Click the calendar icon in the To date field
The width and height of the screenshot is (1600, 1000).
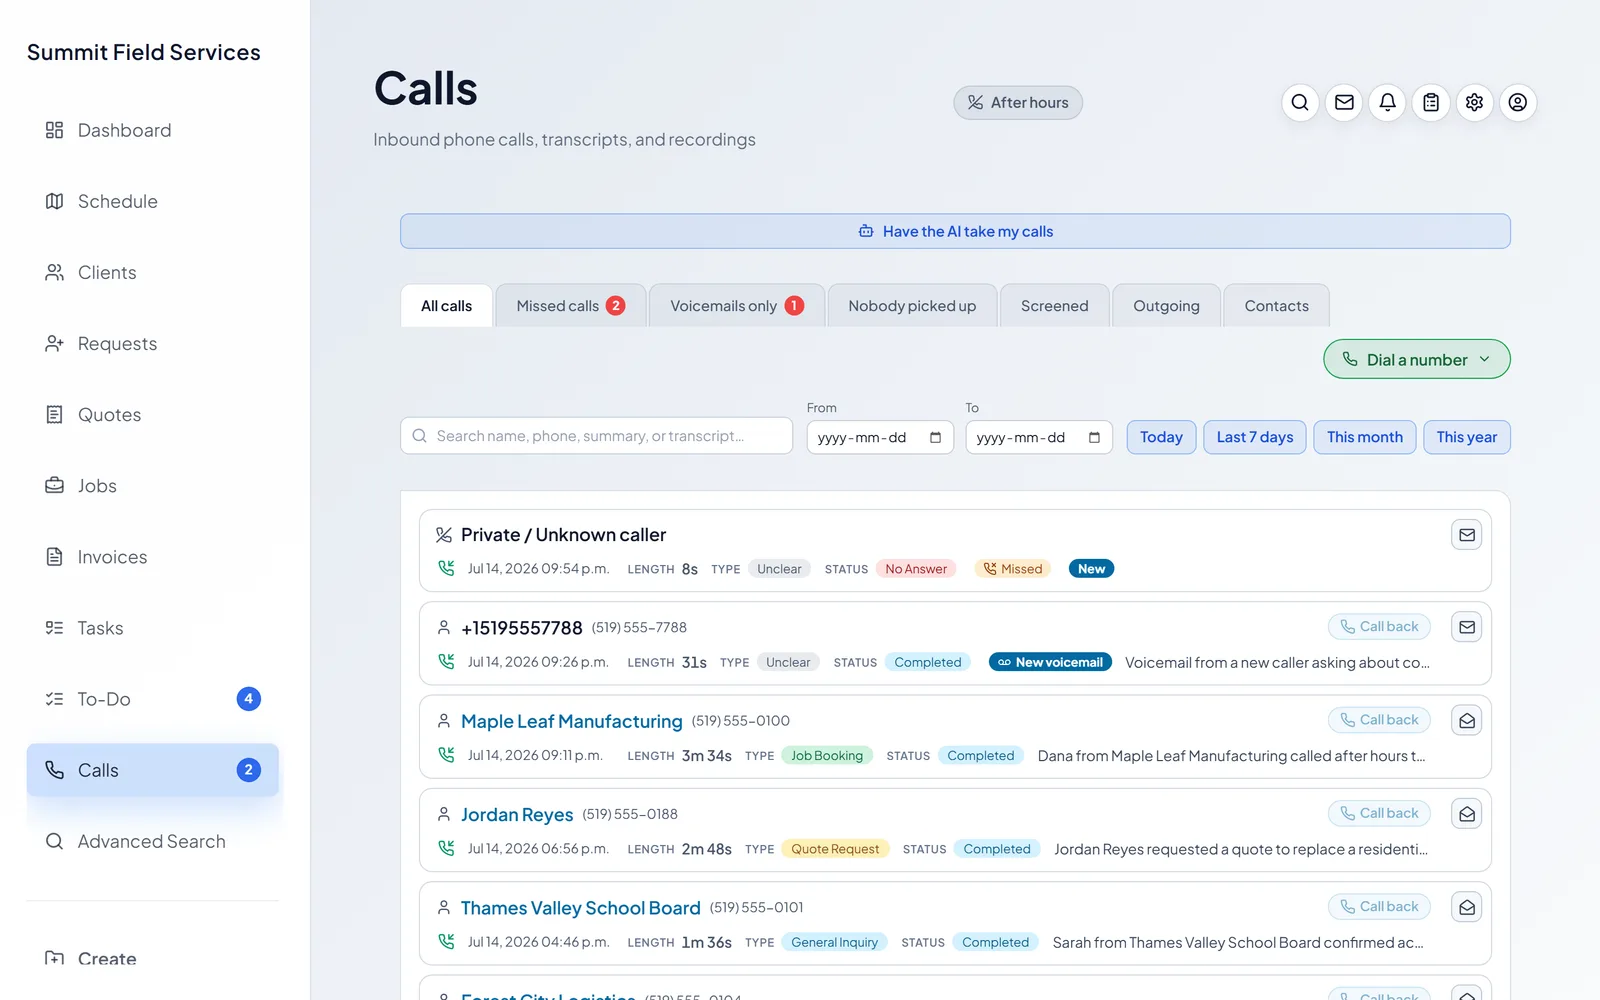click(x=1094, y=437)
